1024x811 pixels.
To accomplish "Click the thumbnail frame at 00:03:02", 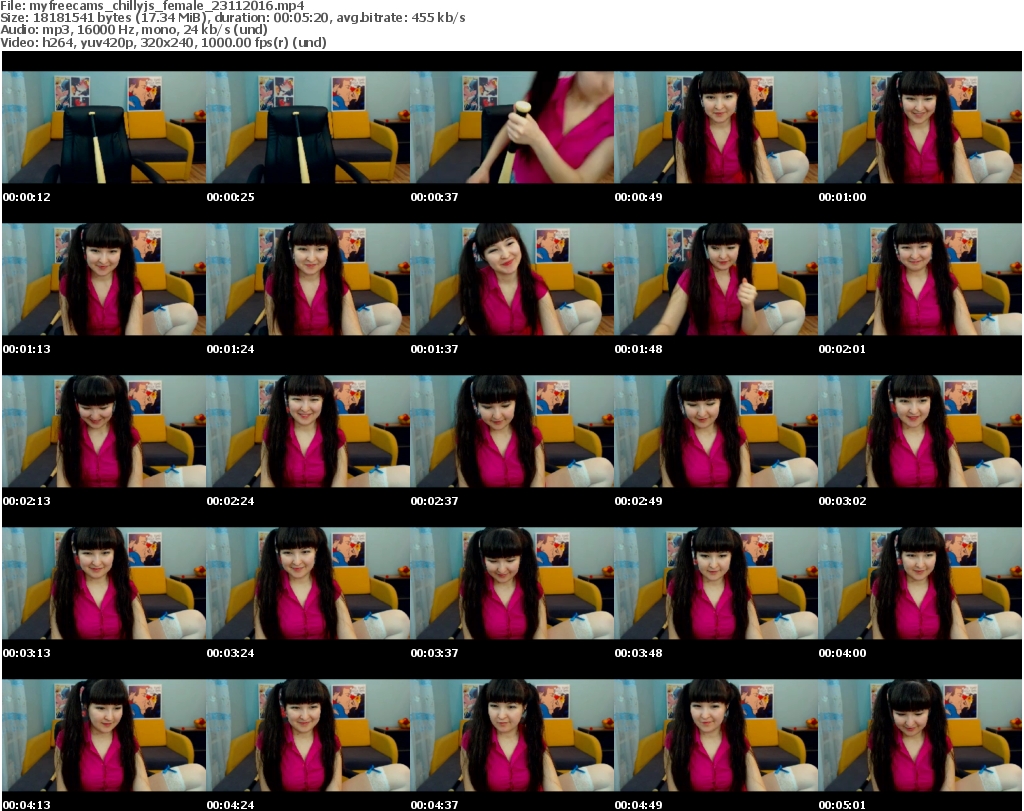I will (x=920, y=432).
